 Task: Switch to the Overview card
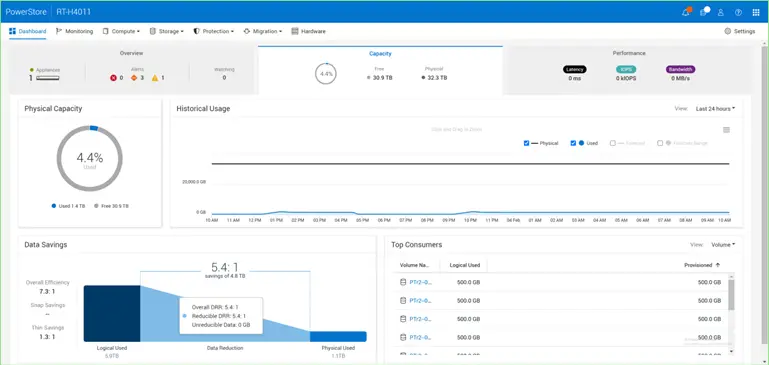[x=131, y=70]
